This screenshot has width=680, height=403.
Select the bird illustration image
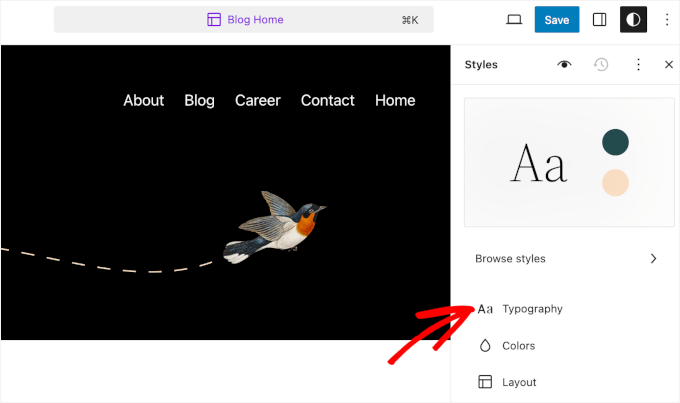[275, 227]
